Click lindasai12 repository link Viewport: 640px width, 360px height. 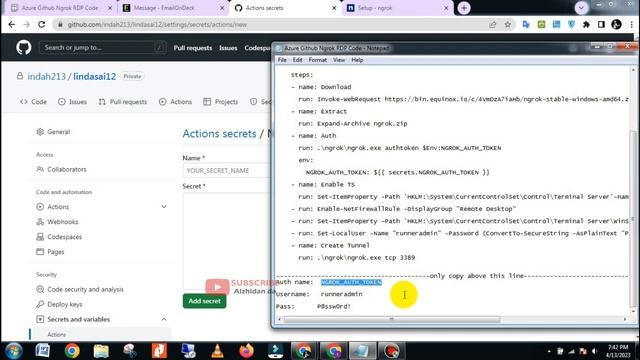(x=95, y=76)
